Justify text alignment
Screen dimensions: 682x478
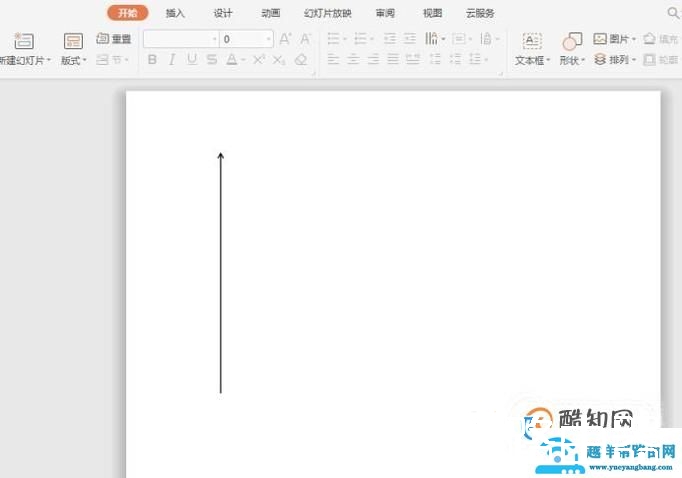pyautogui.click(x=393, y=59)
